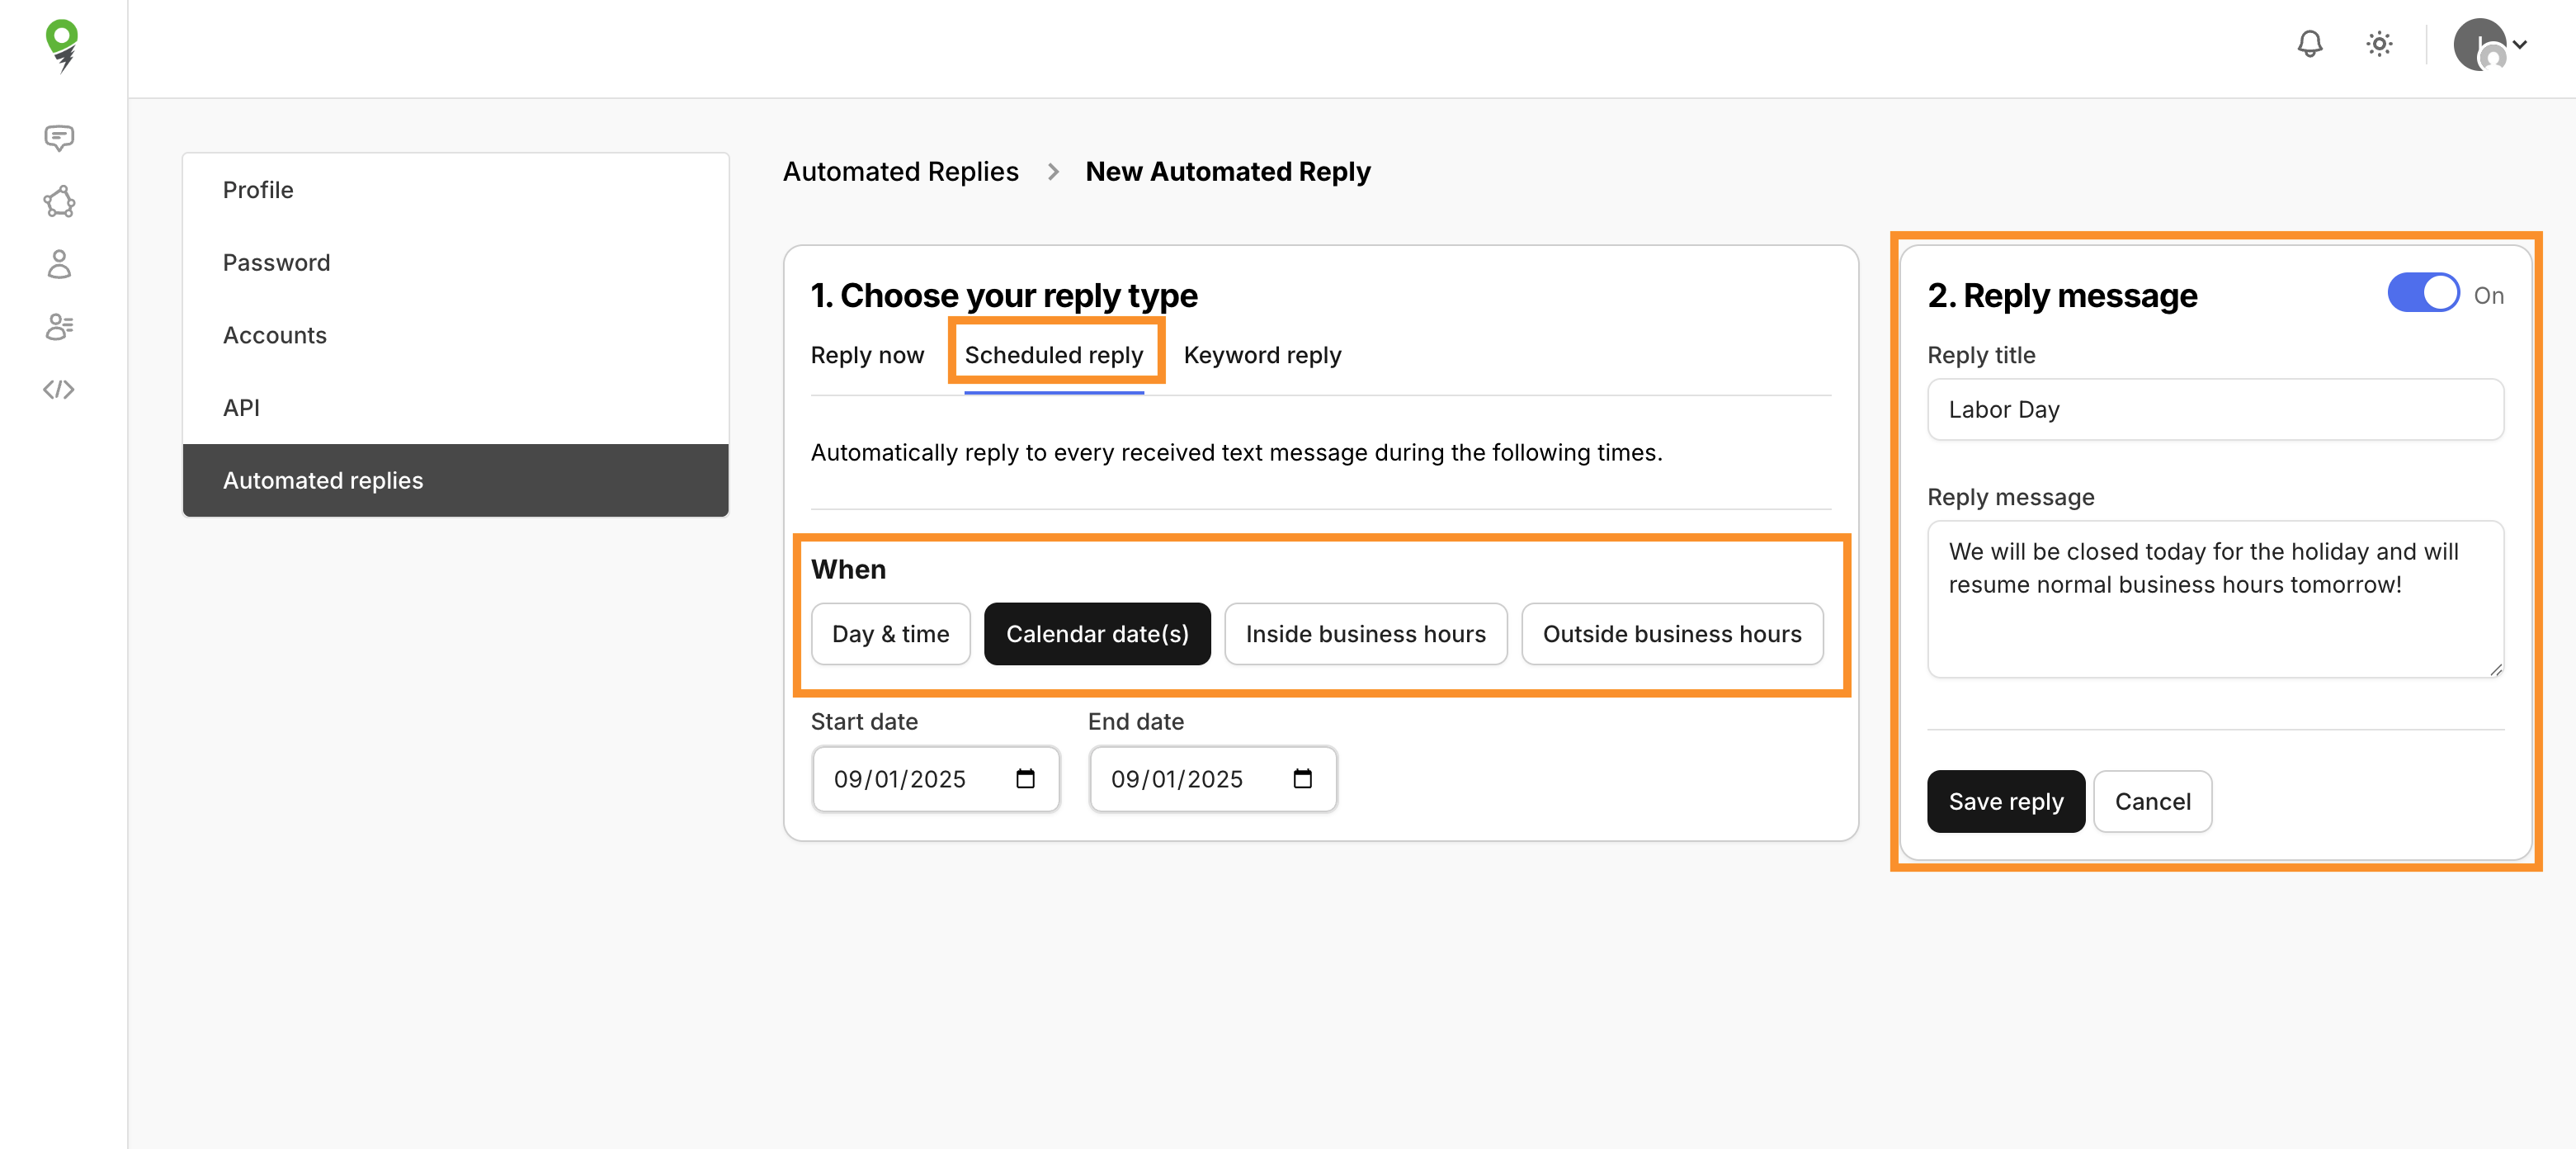Switch to the Keyword reply tab
2576x1149 pixels.
pyautogui.click(x=1262, y=355)
